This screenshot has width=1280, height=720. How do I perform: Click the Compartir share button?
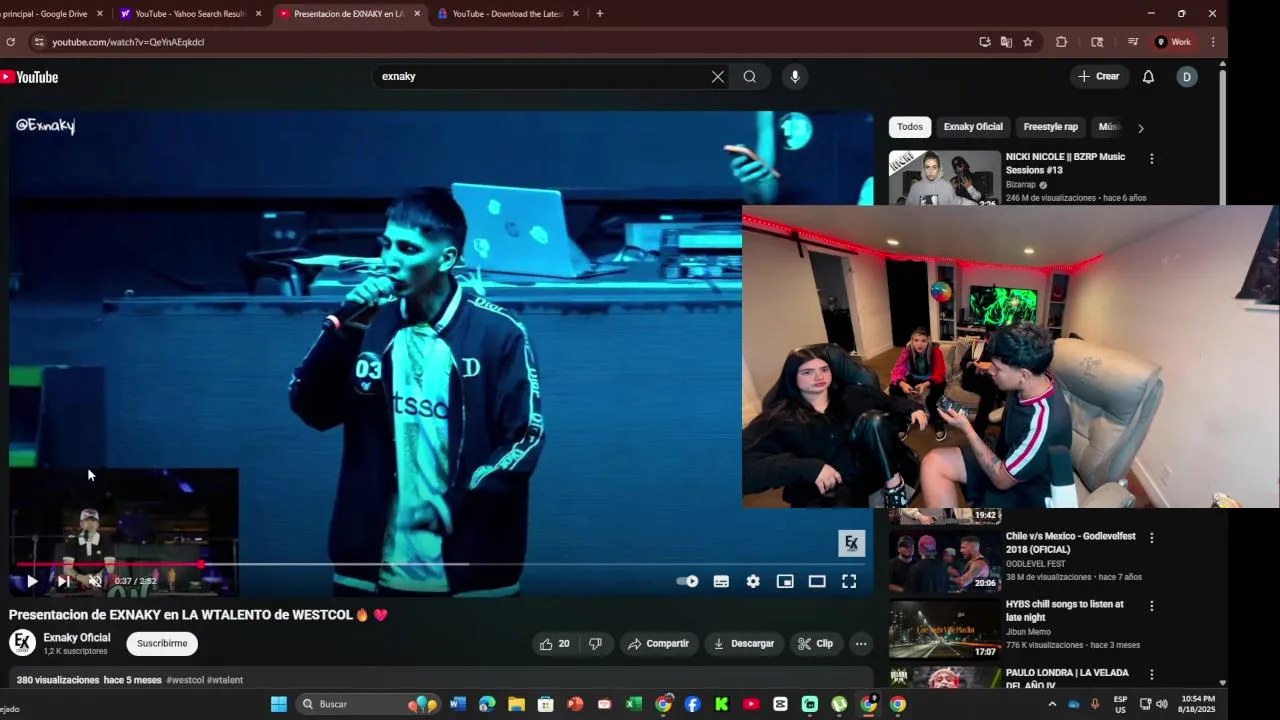pos(658,644)
